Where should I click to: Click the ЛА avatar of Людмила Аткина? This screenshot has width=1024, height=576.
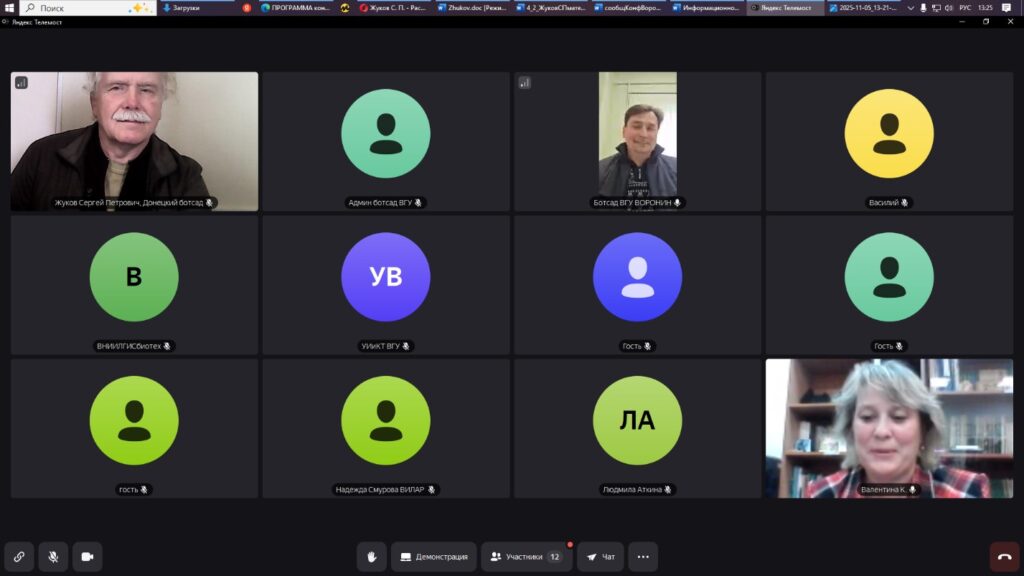(x=637, y=420)
